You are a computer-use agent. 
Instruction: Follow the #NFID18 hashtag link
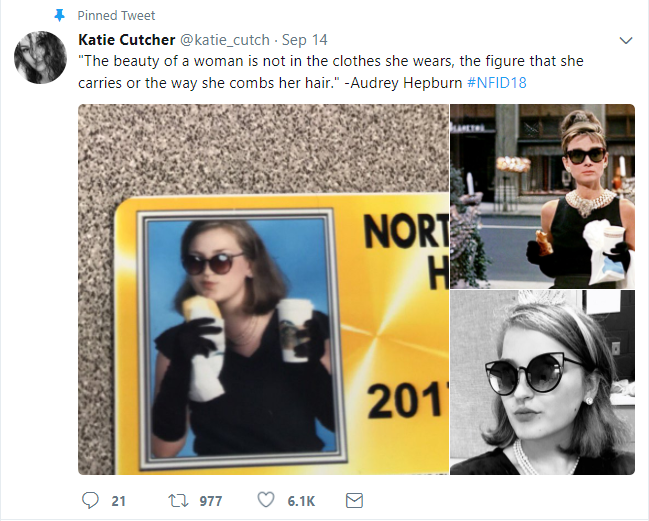(x=496, y=81)
